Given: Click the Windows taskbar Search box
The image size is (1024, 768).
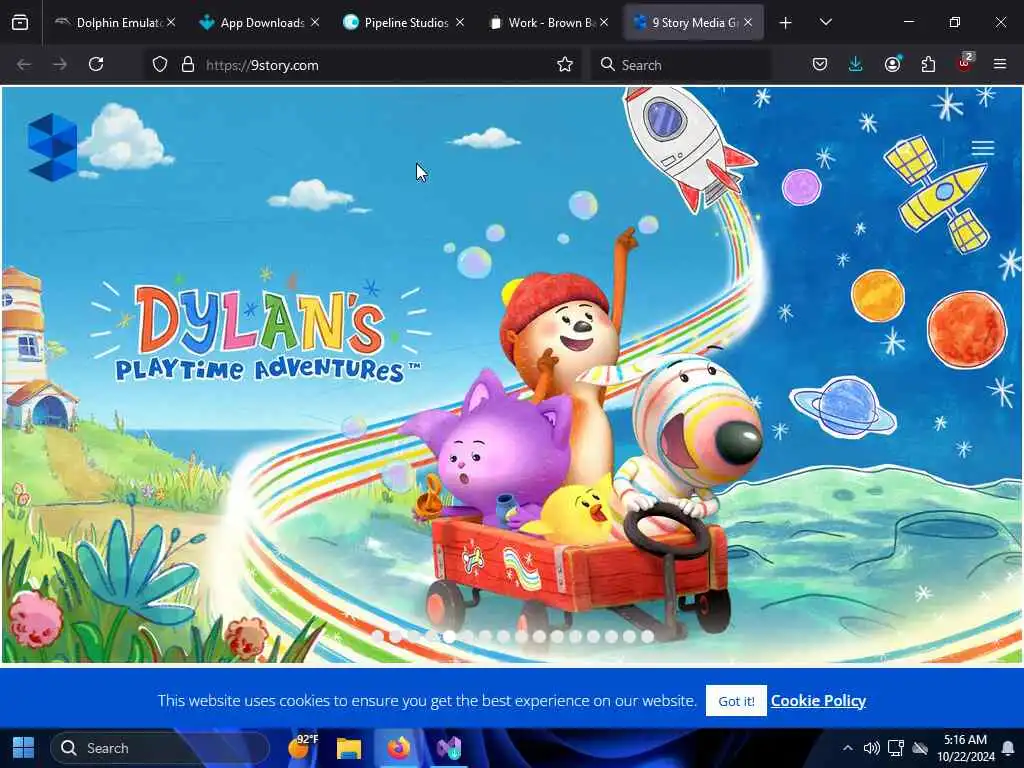Looking at the screenshot, I should tap(160, 748).
